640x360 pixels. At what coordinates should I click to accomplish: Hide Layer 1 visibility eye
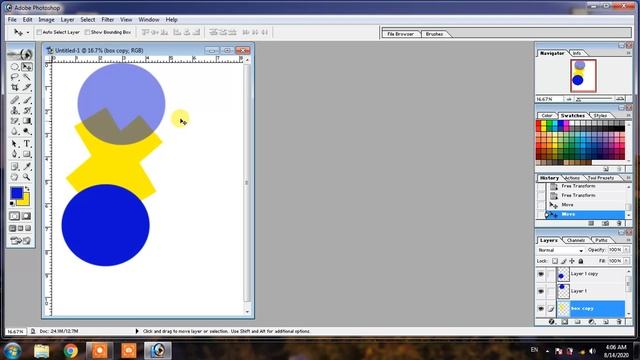click(x=541, y=291)
